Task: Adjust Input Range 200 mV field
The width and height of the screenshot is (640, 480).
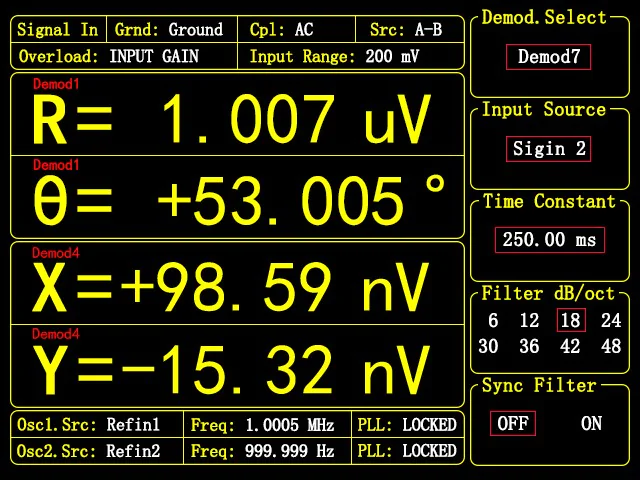Action: coord(350,56)
